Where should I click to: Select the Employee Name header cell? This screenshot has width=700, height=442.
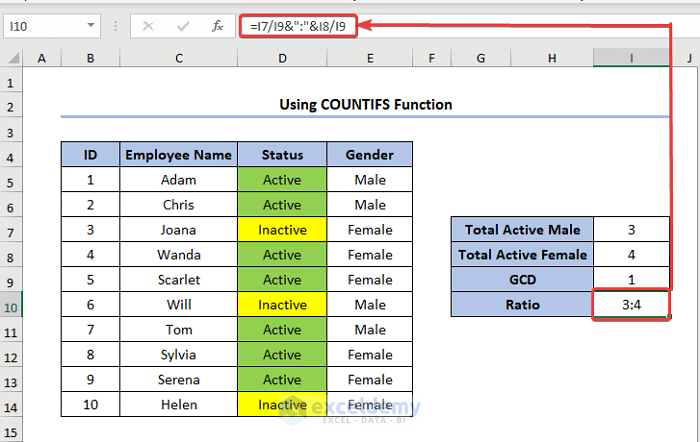click(x=179, y=155)
